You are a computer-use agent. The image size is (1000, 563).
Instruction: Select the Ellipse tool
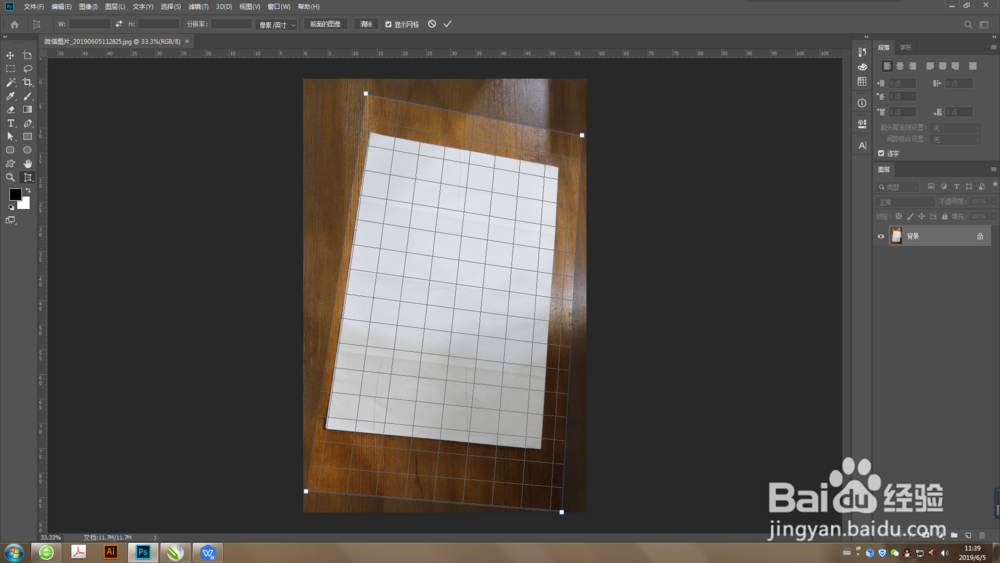[27, 150]
